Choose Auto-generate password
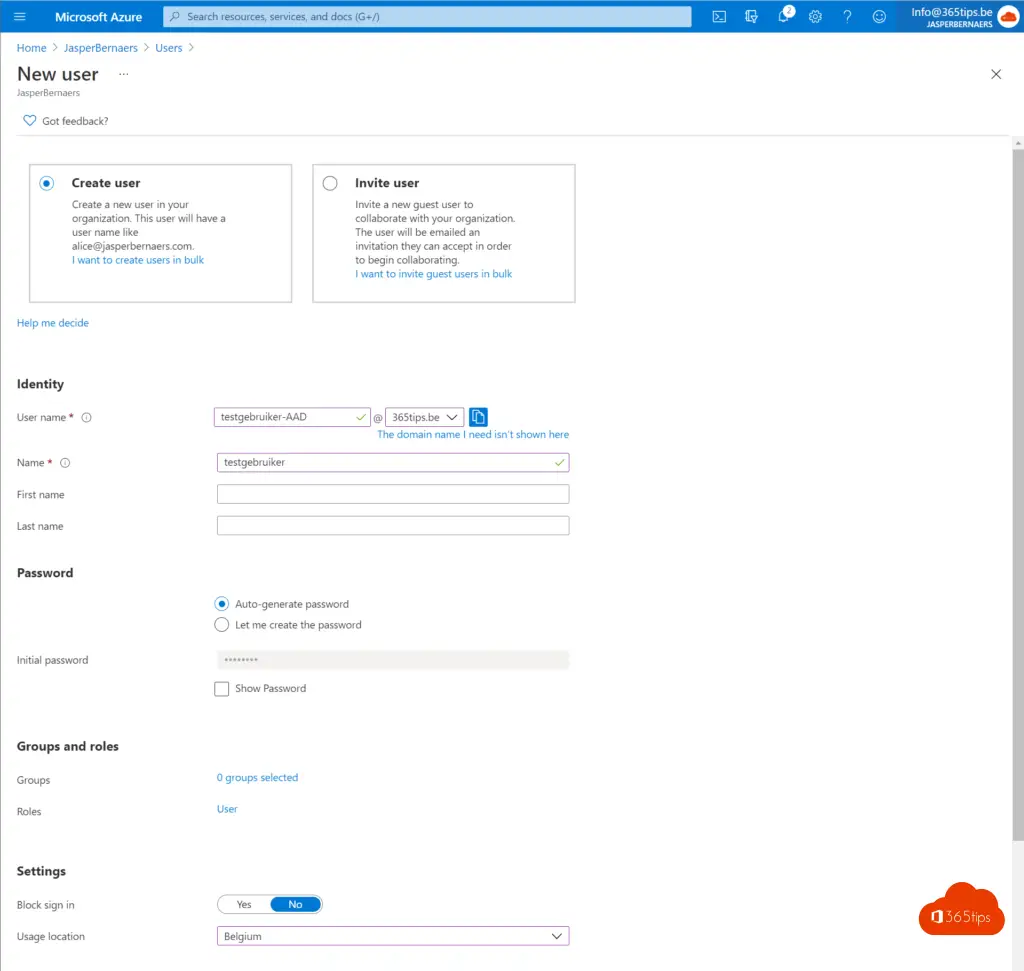The width and height of the screenshot is (1024, 971). coord(221,604)
